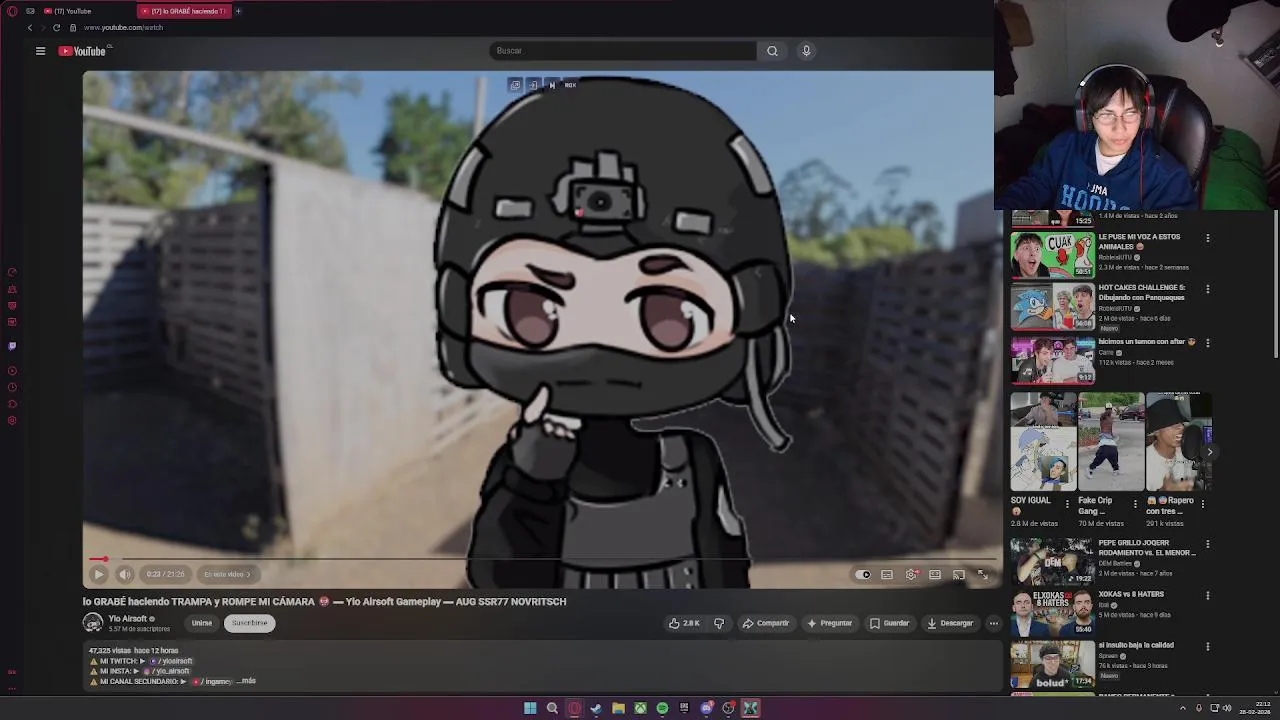This screenshot has width=1280, height=720.
Task: Click the 'PEPE GRILLO JOQERR RODAMIENTO' video title
Action: (x=1147, y=548)
